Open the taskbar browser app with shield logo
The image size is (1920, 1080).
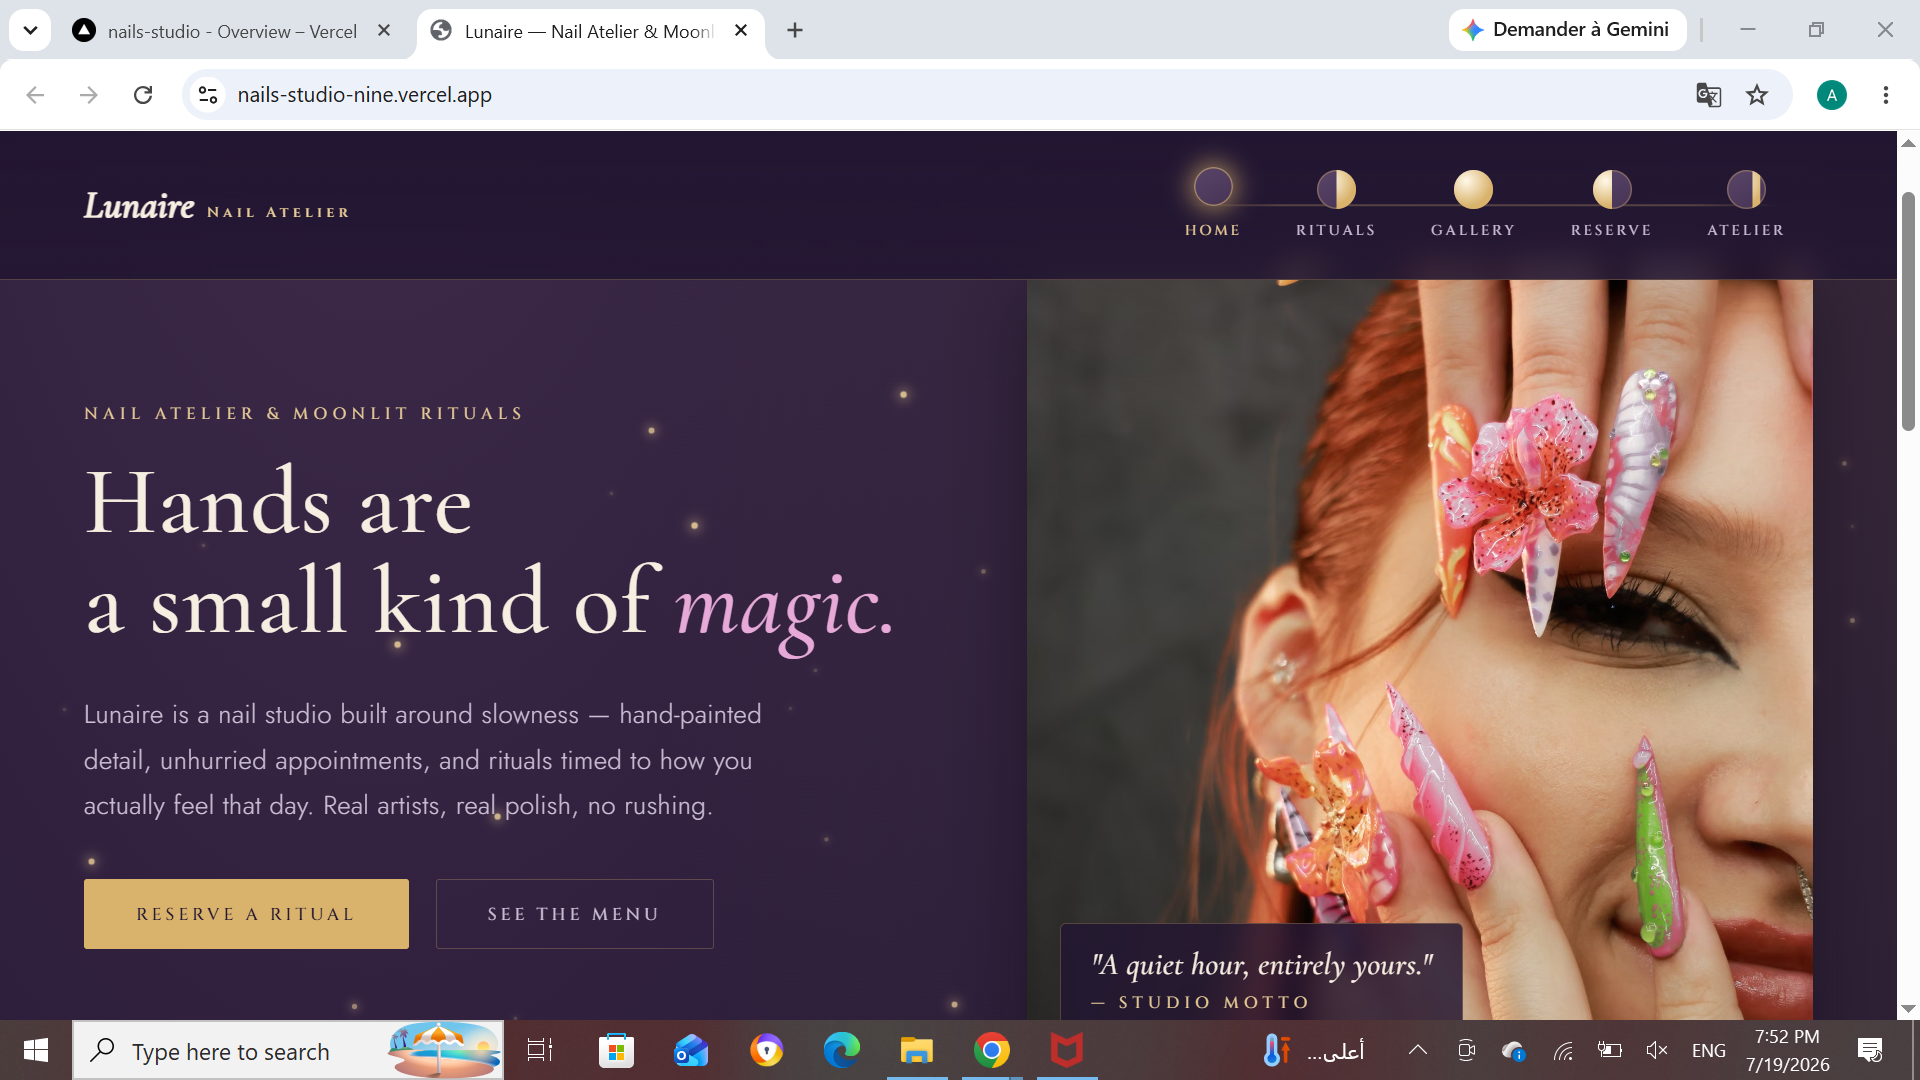tap(766, 1050)
